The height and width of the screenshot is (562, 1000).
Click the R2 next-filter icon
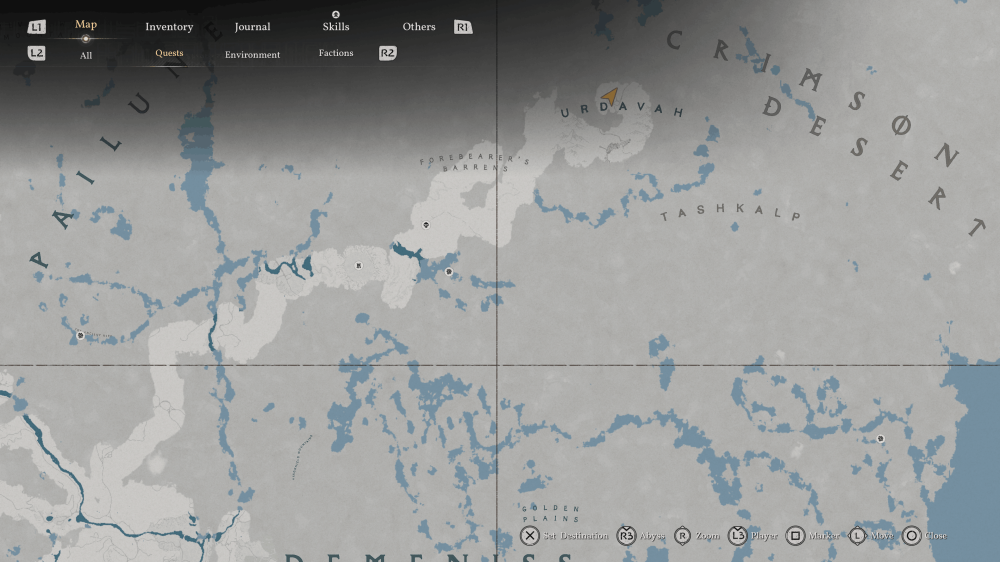click(388, 53)
